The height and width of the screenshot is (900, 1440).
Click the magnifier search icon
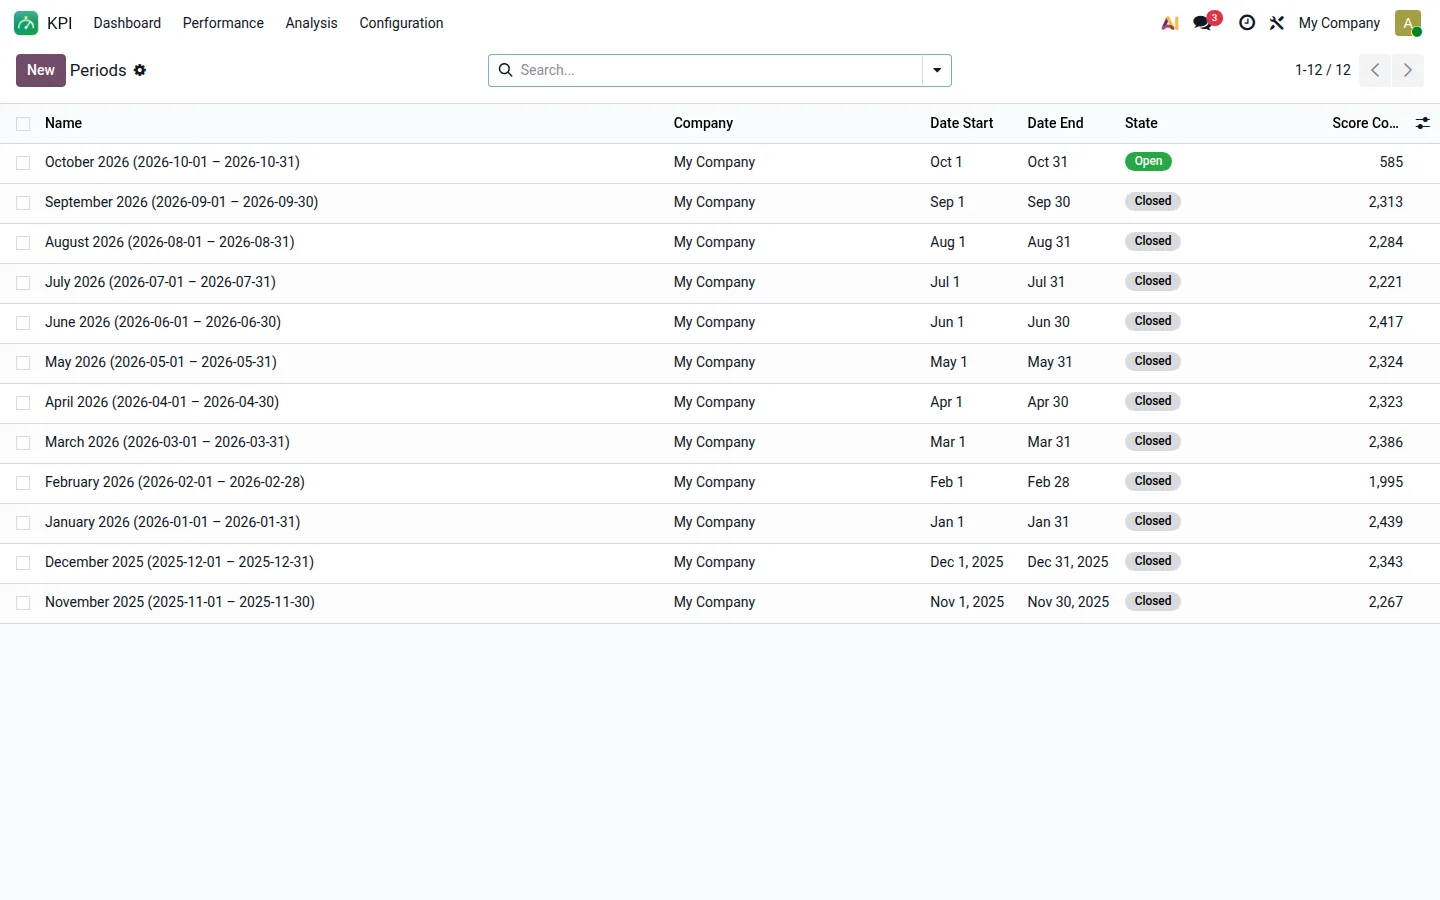click(506, 70)
